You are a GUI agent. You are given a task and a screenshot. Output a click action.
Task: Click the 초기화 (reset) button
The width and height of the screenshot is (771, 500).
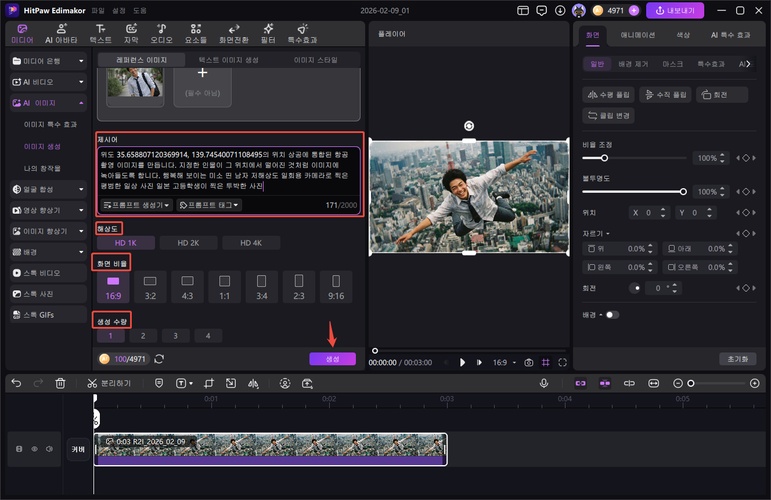[x=738, y=359]
